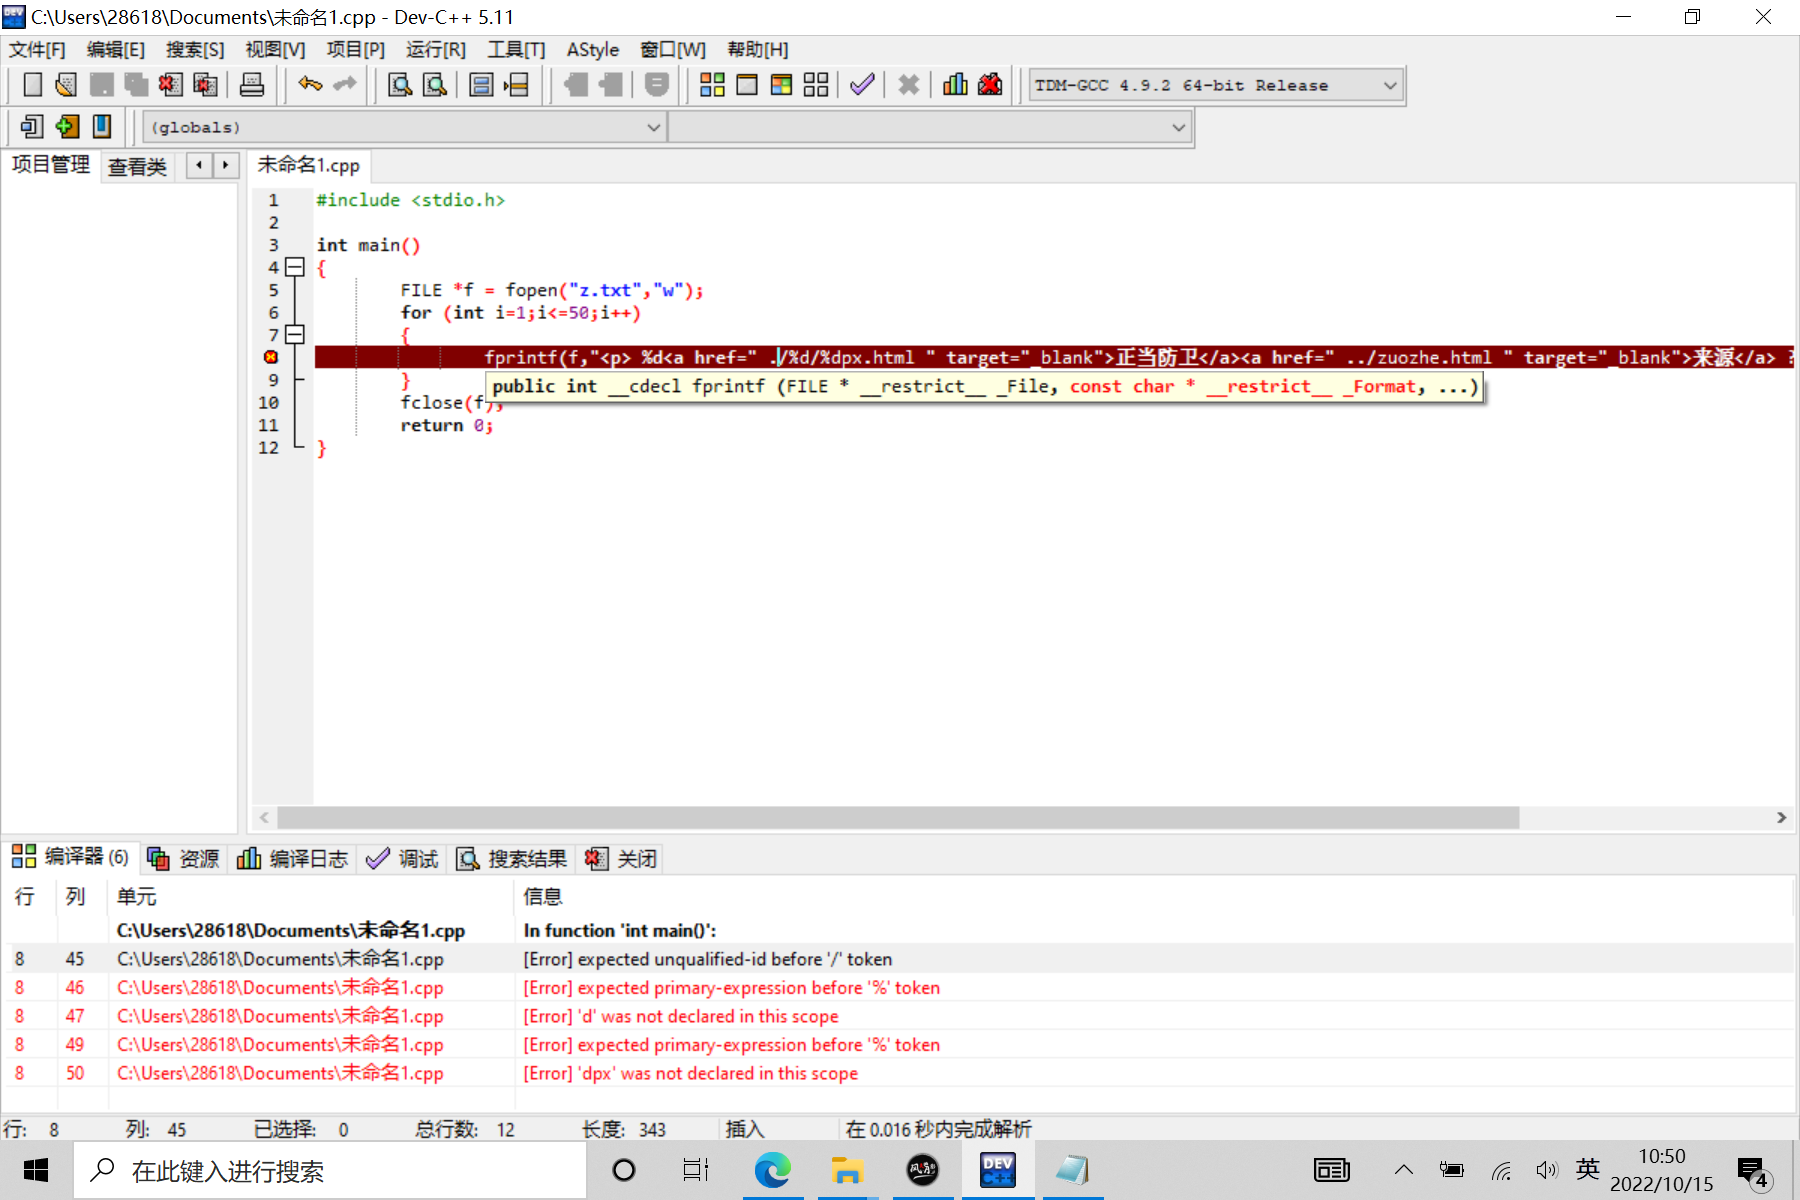Click the editor horizontal scrollbar thumb
Image resolution: width=1800 pixels, height=1200 pixels.
click(898, 818)
